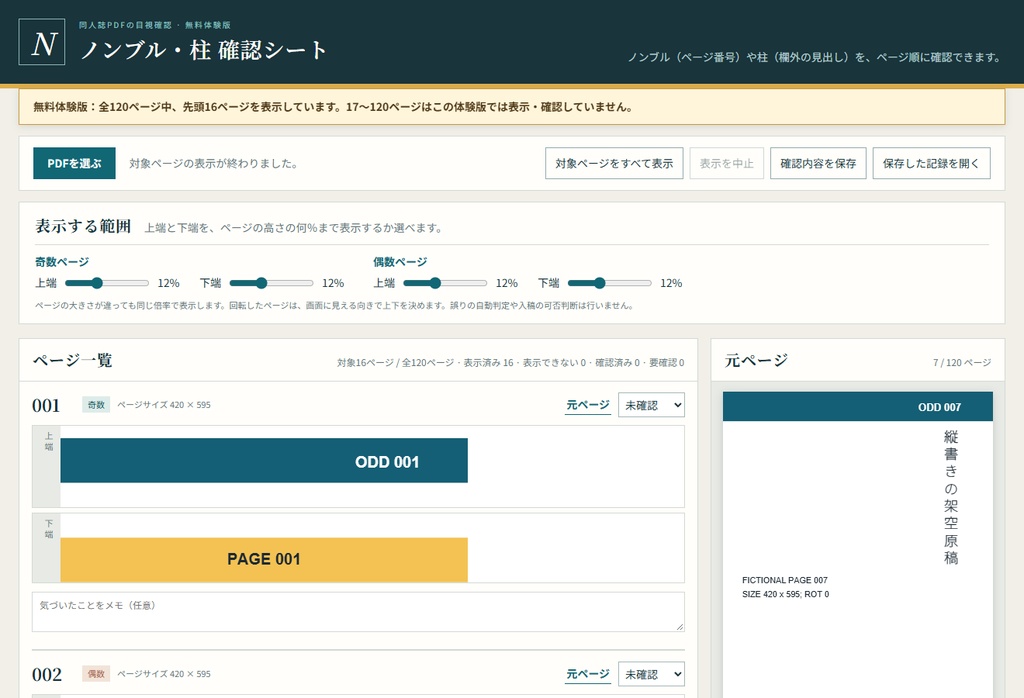Viewport: 1024px width, 698px height.
Task: Save results with 確認内容を保存 button
Action: 818,163
